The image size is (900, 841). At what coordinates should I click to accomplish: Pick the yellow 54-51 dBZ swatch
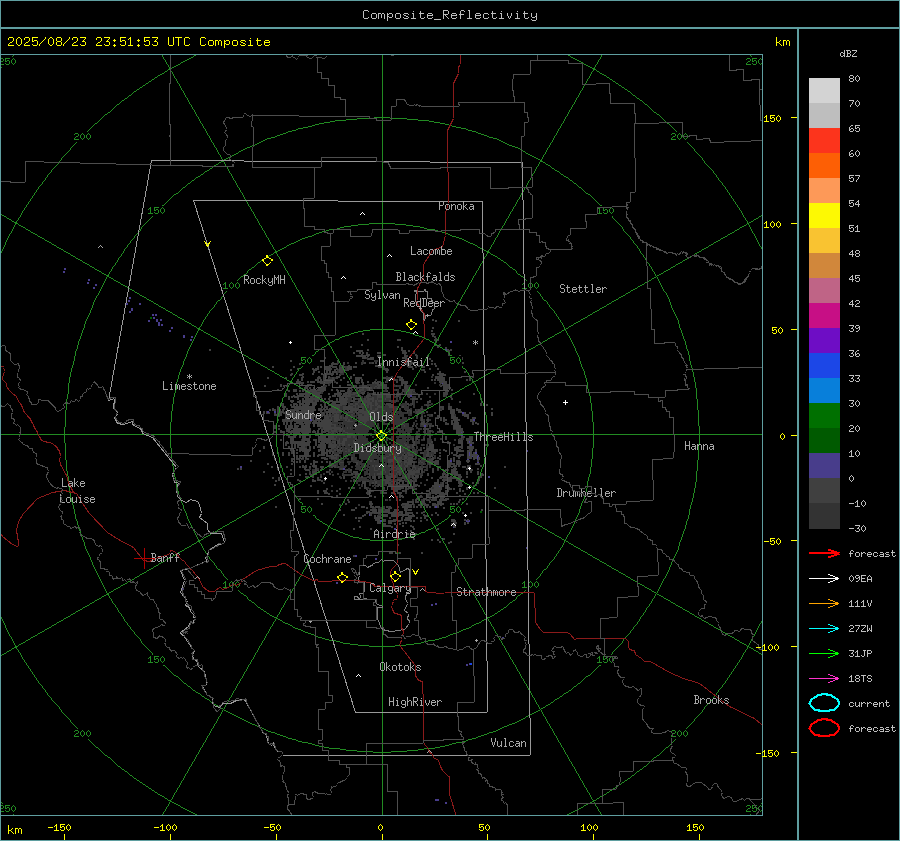pyautogui.click(x=824, y=216)
